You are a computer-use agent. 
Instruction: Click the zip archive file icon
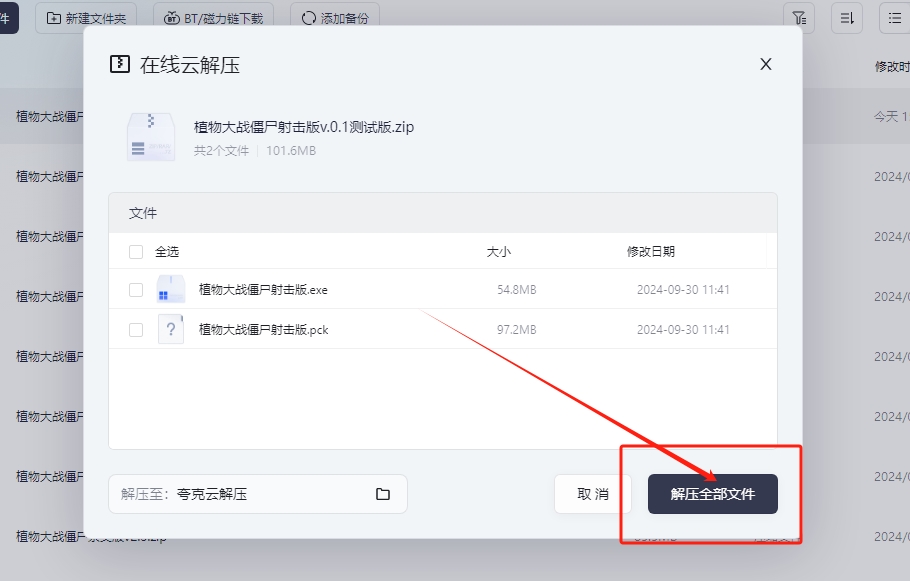tap(151, 137)
